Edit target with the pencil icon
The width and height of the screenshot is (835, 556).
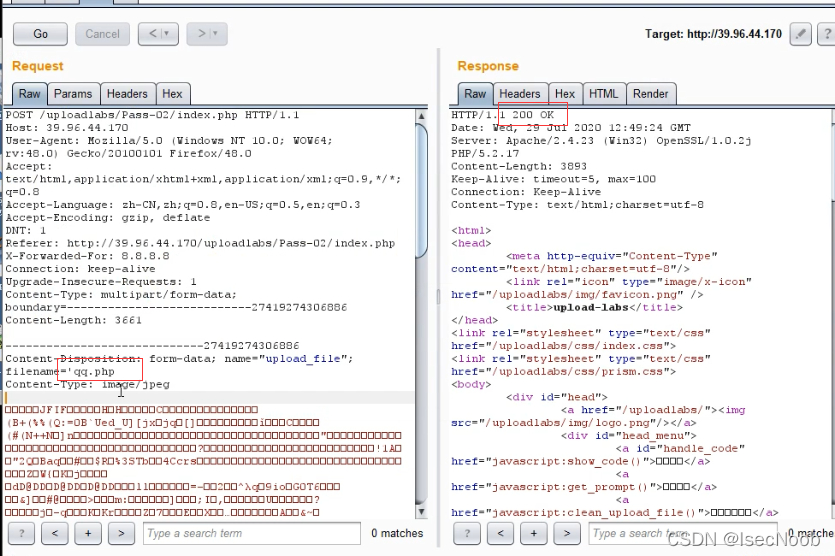pyautogui.click(x=800, y=34)
